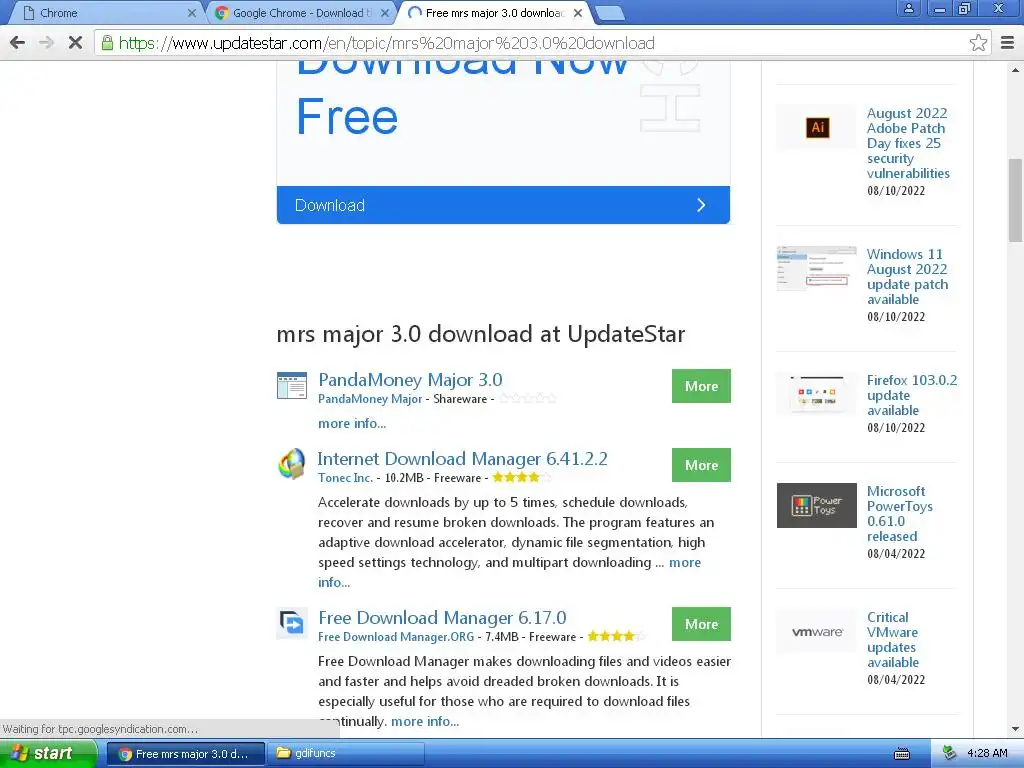Viewport: 1024px width, 768px height.
Task: Open Firefox update news thumbnail
Action: [816, 394]
